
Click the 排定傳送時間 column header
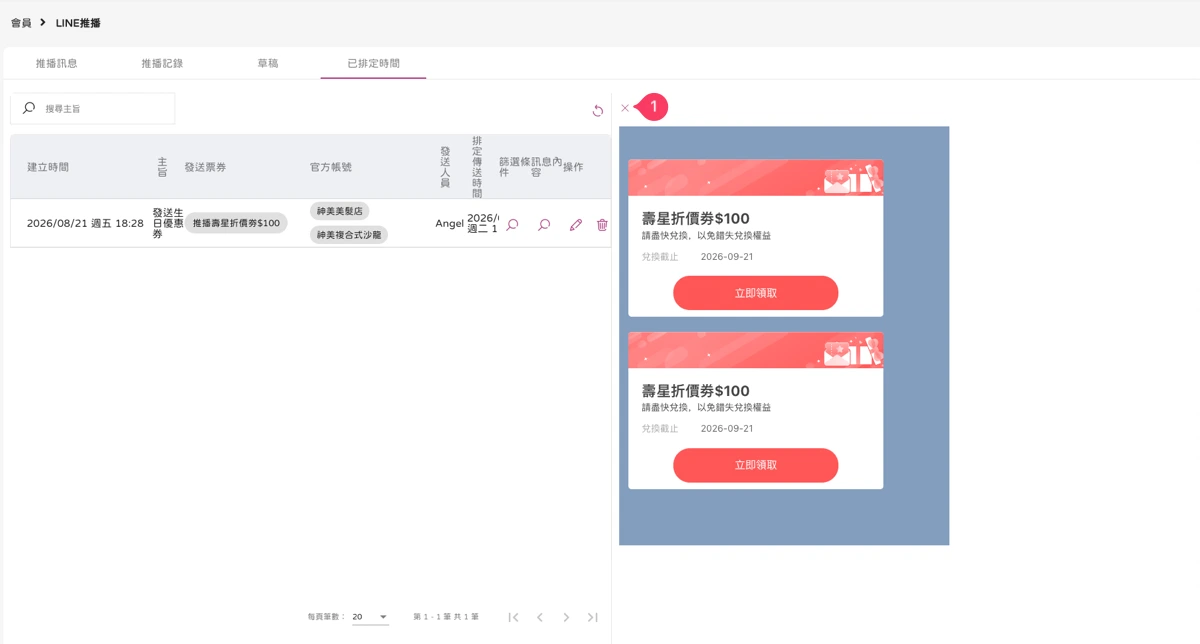(477, 167)
